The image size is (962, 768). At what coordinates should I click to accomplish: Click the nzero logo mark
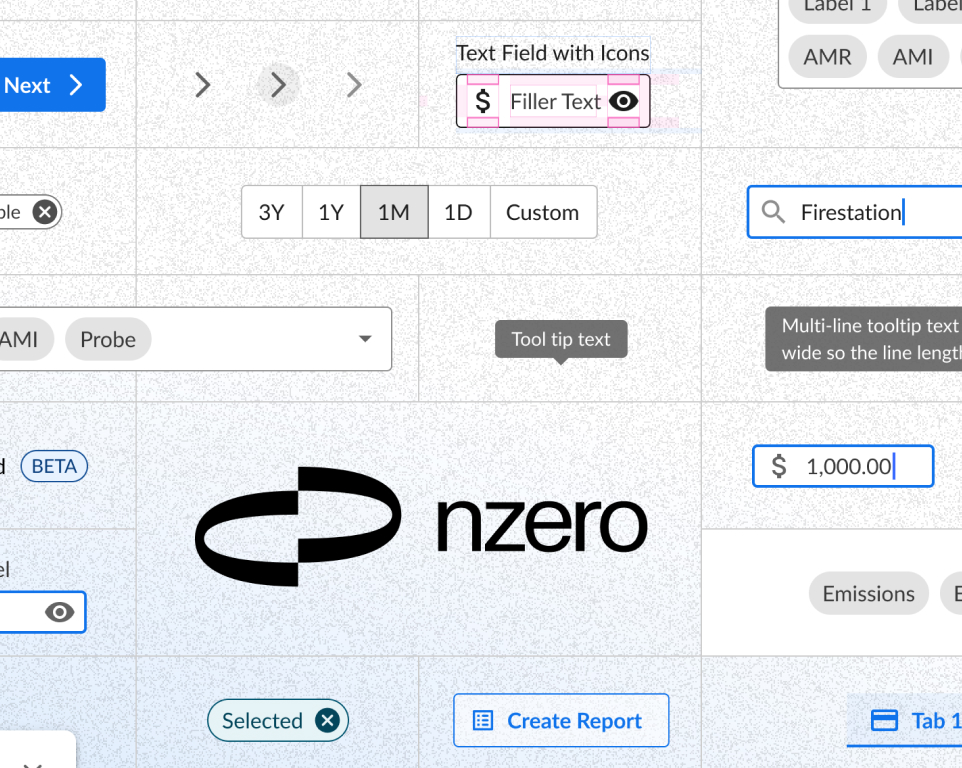(x=298, y=526)
